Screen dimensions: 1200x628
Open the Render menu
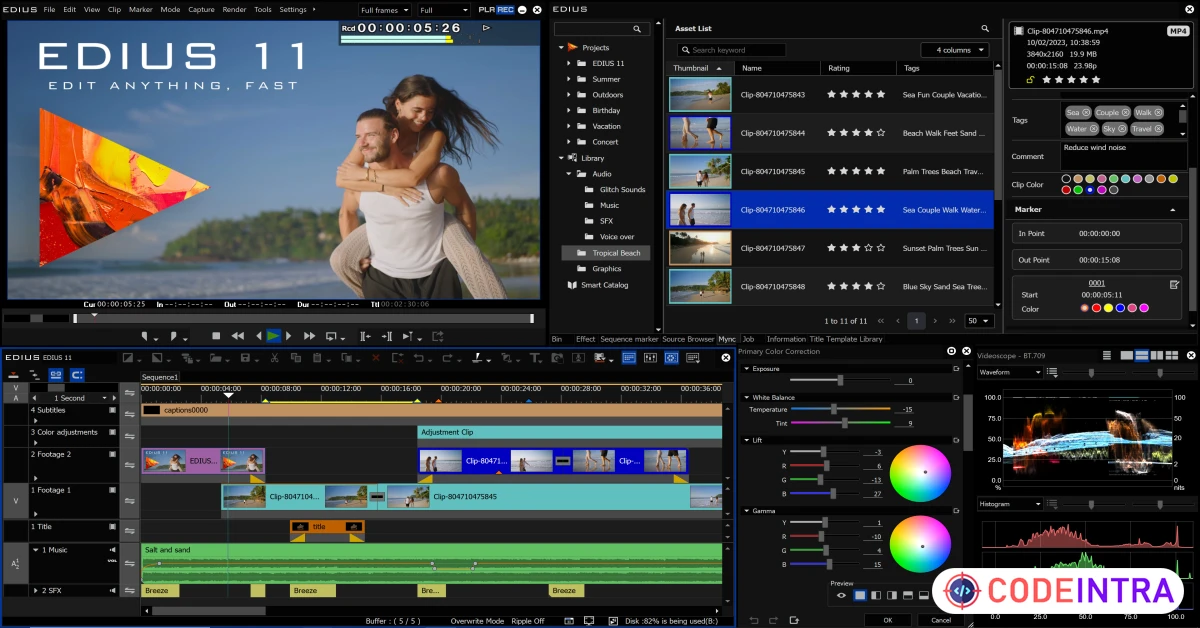(234, 9)
